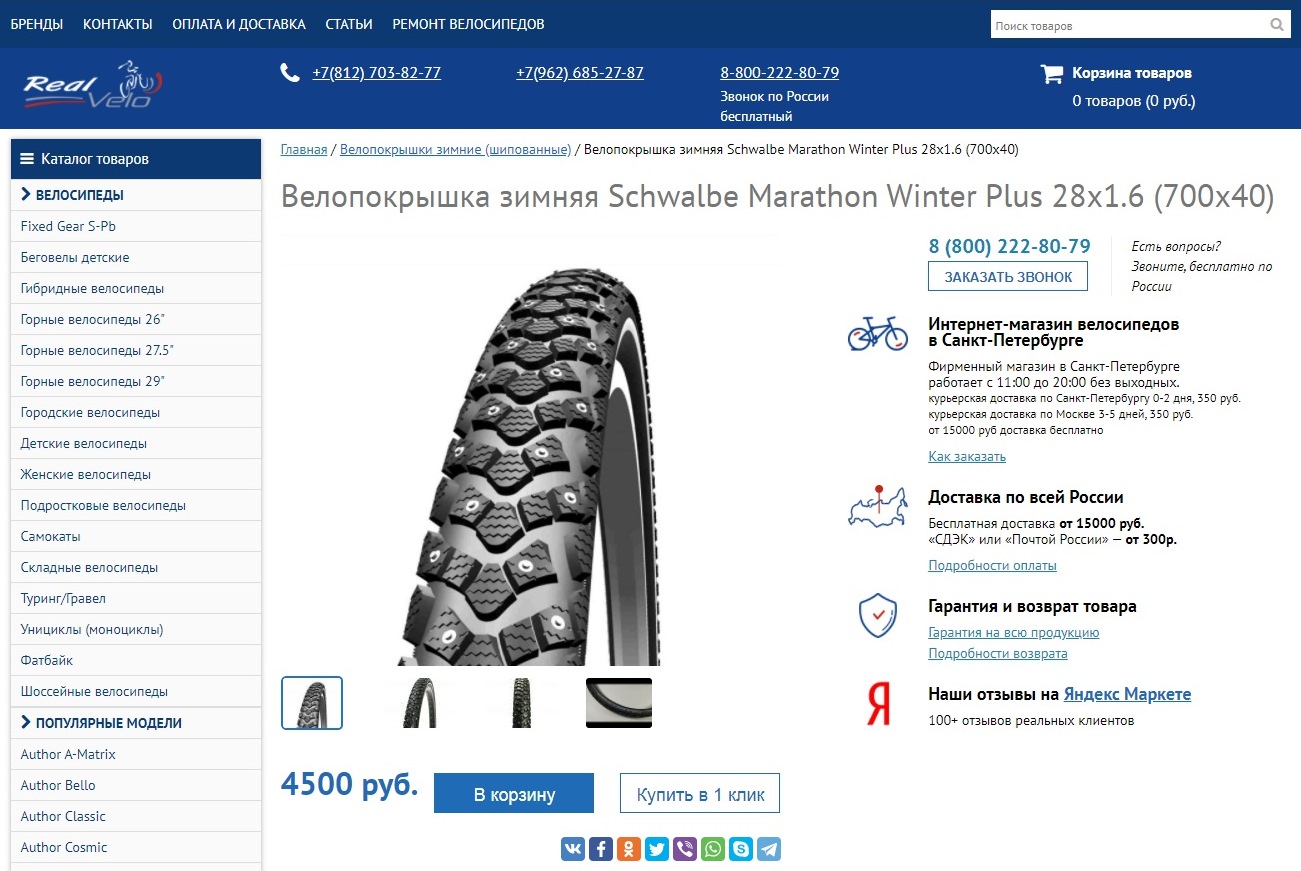Share the product on VK

pyautogui.click(x=573, y=849)
